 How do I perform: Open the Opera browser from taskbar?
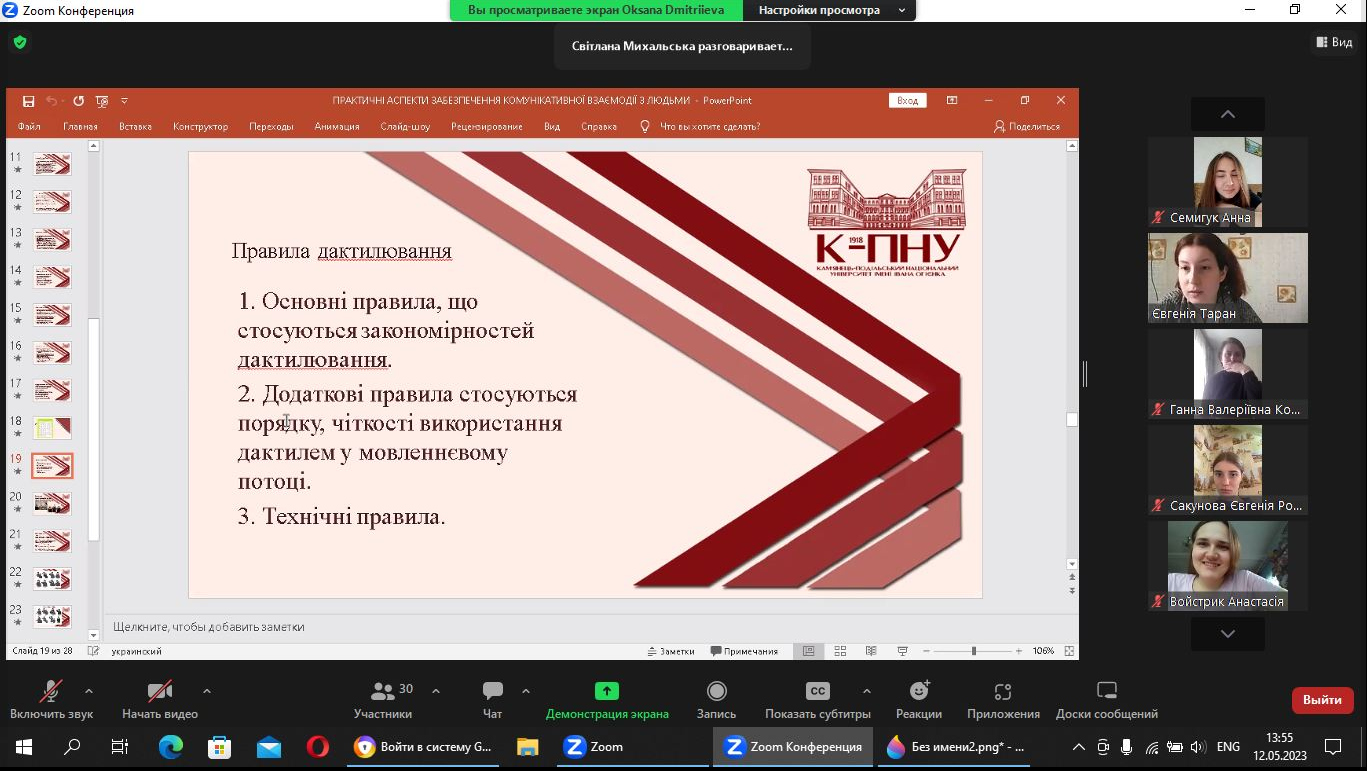[x=317, y=747]
